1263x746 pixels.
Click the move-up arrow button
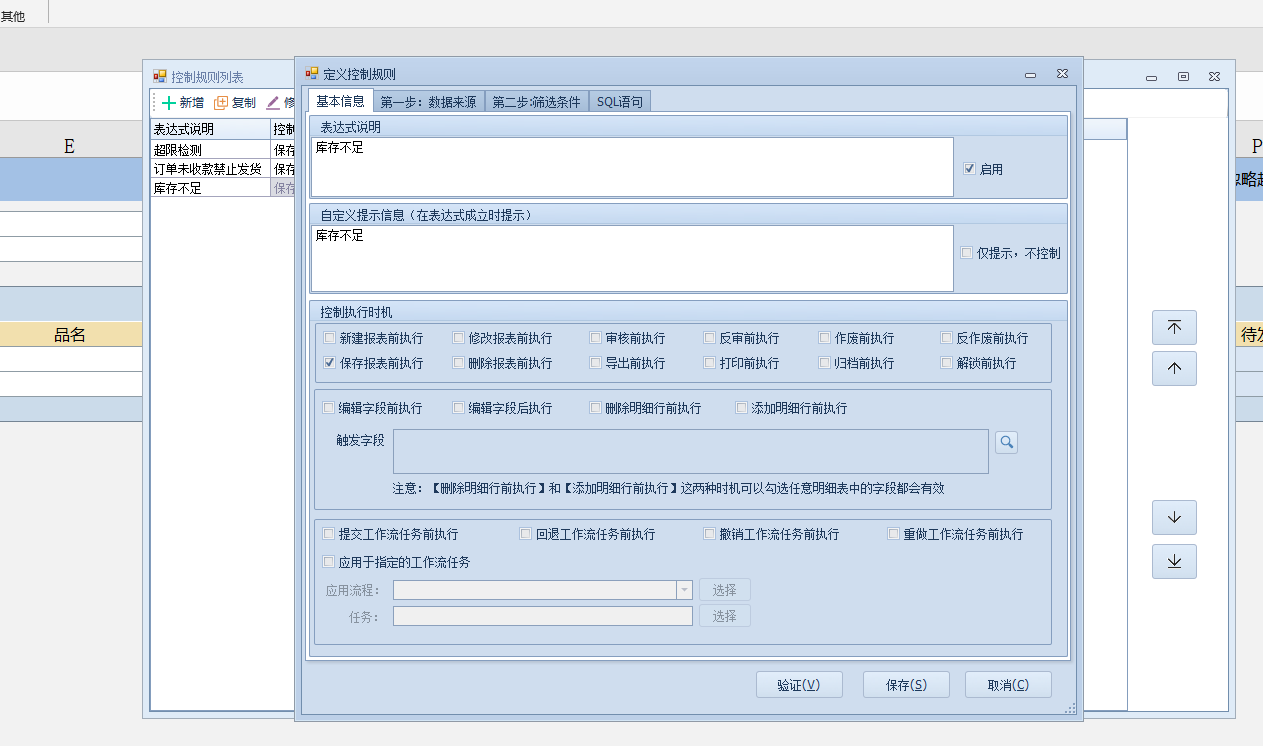[1174, 369]
